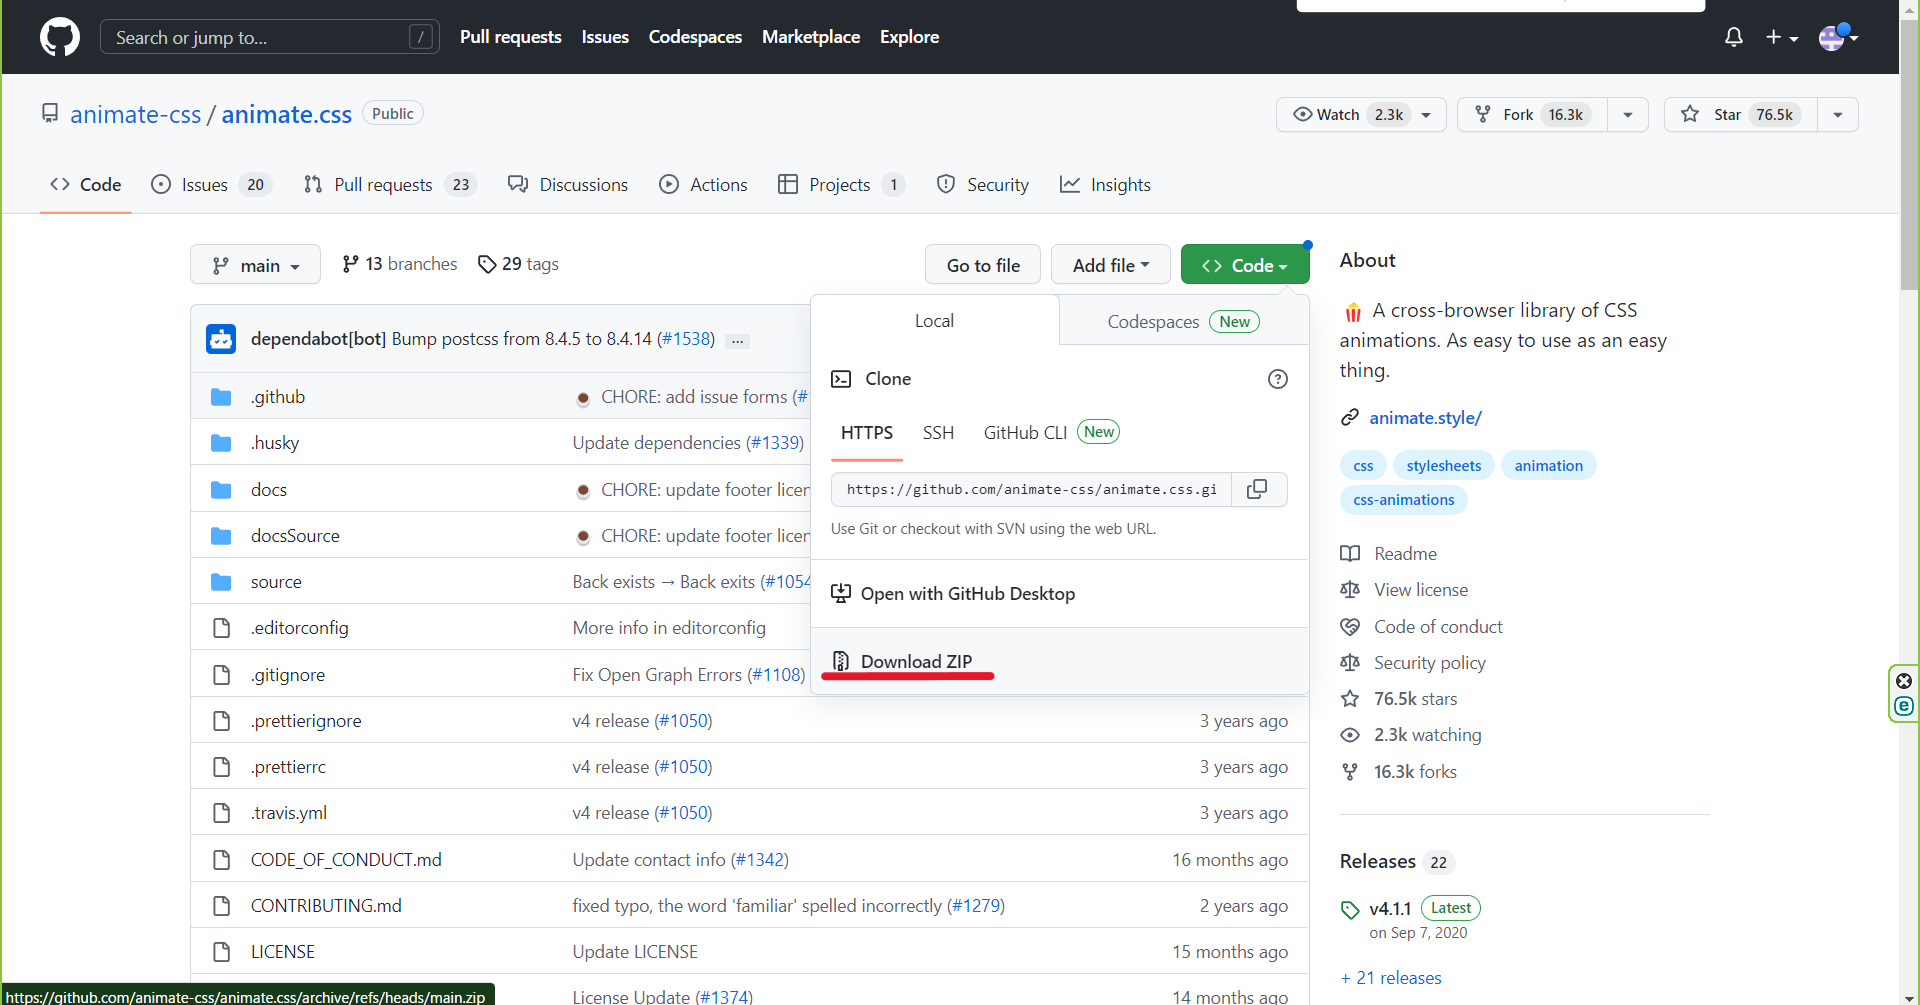Screen dimensions: 1920x1005
Task: Click the Marketplace top menu item
Action: [811, 37]
